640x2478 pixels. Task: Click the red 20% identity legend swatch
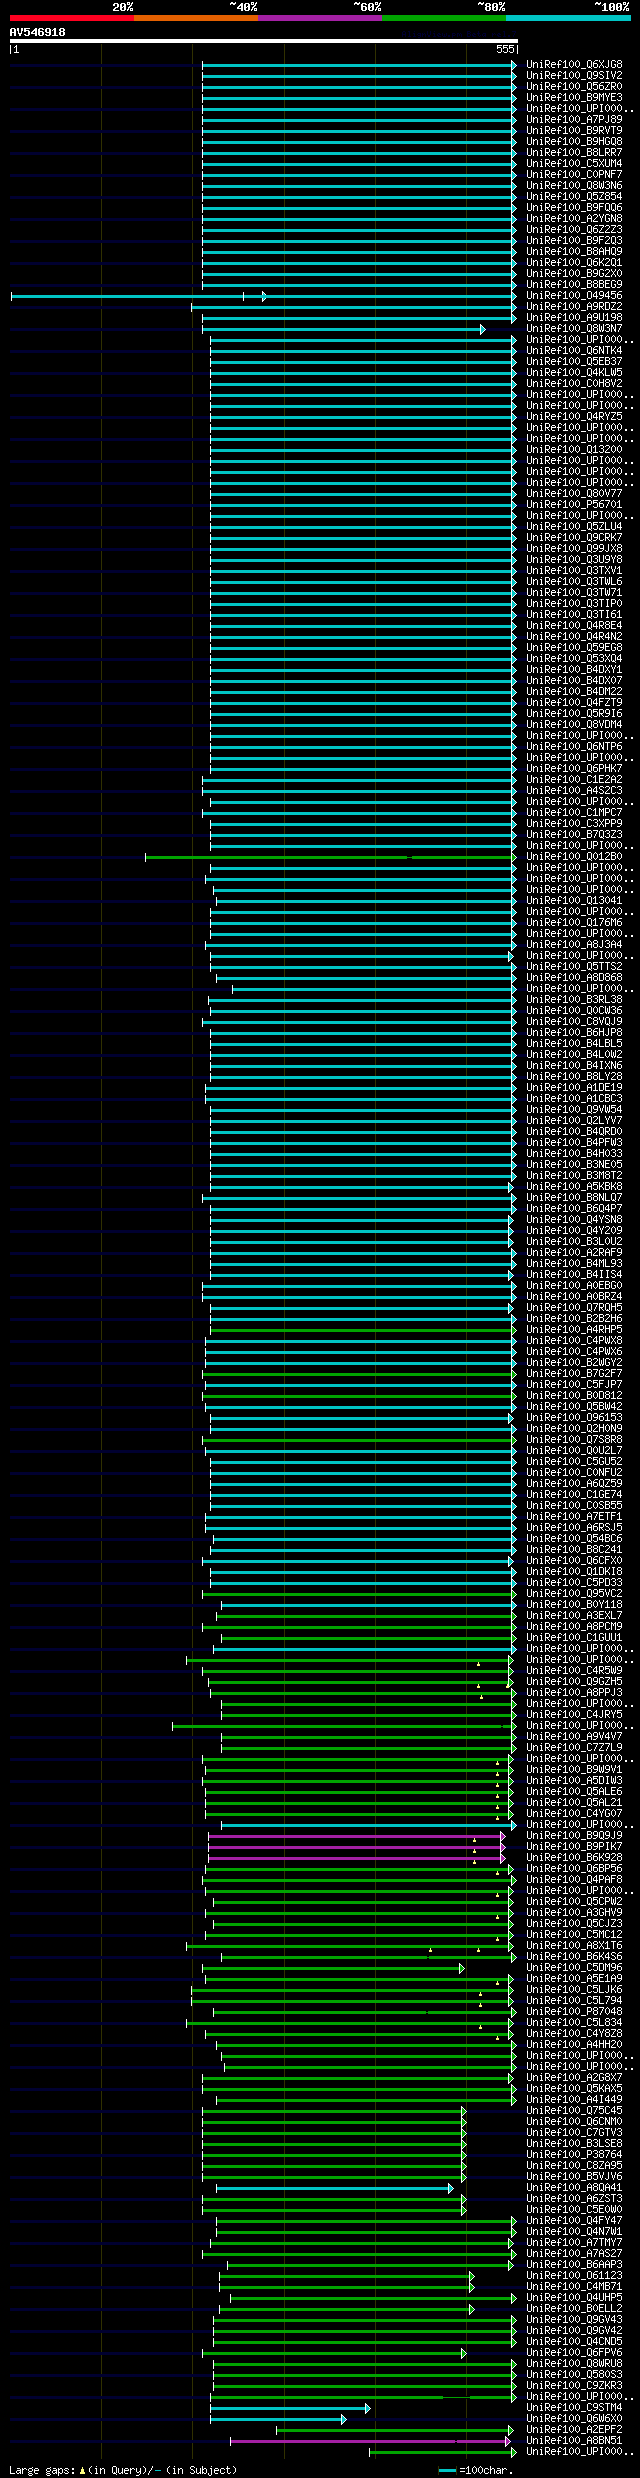pyautogui.click(x=71, y=18)
